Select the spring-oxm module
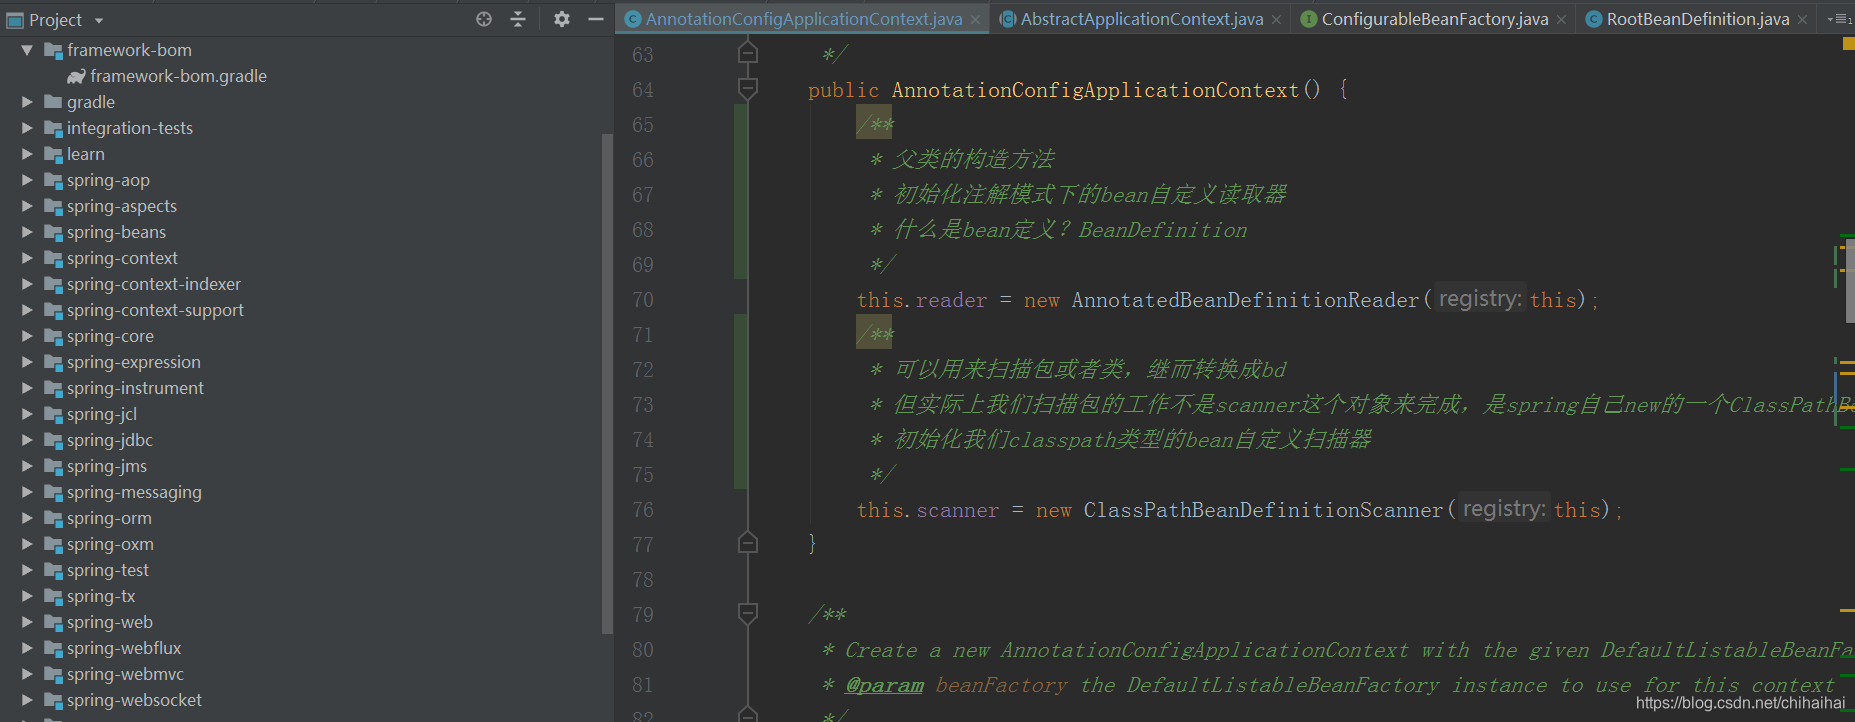1855x722 pixels. (x=110, y=544)
